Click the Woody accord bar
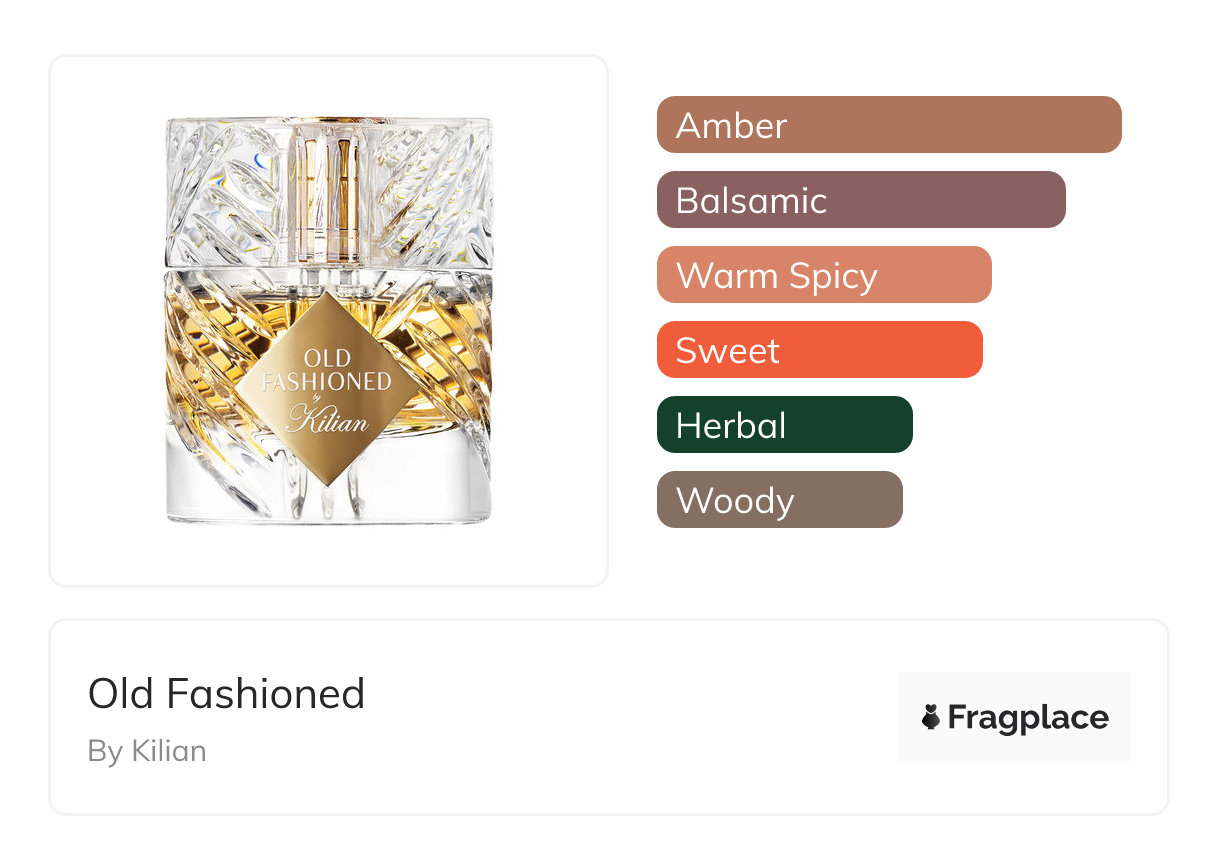This screenshot has height=864, width=1218. click(x=779, y=500)
